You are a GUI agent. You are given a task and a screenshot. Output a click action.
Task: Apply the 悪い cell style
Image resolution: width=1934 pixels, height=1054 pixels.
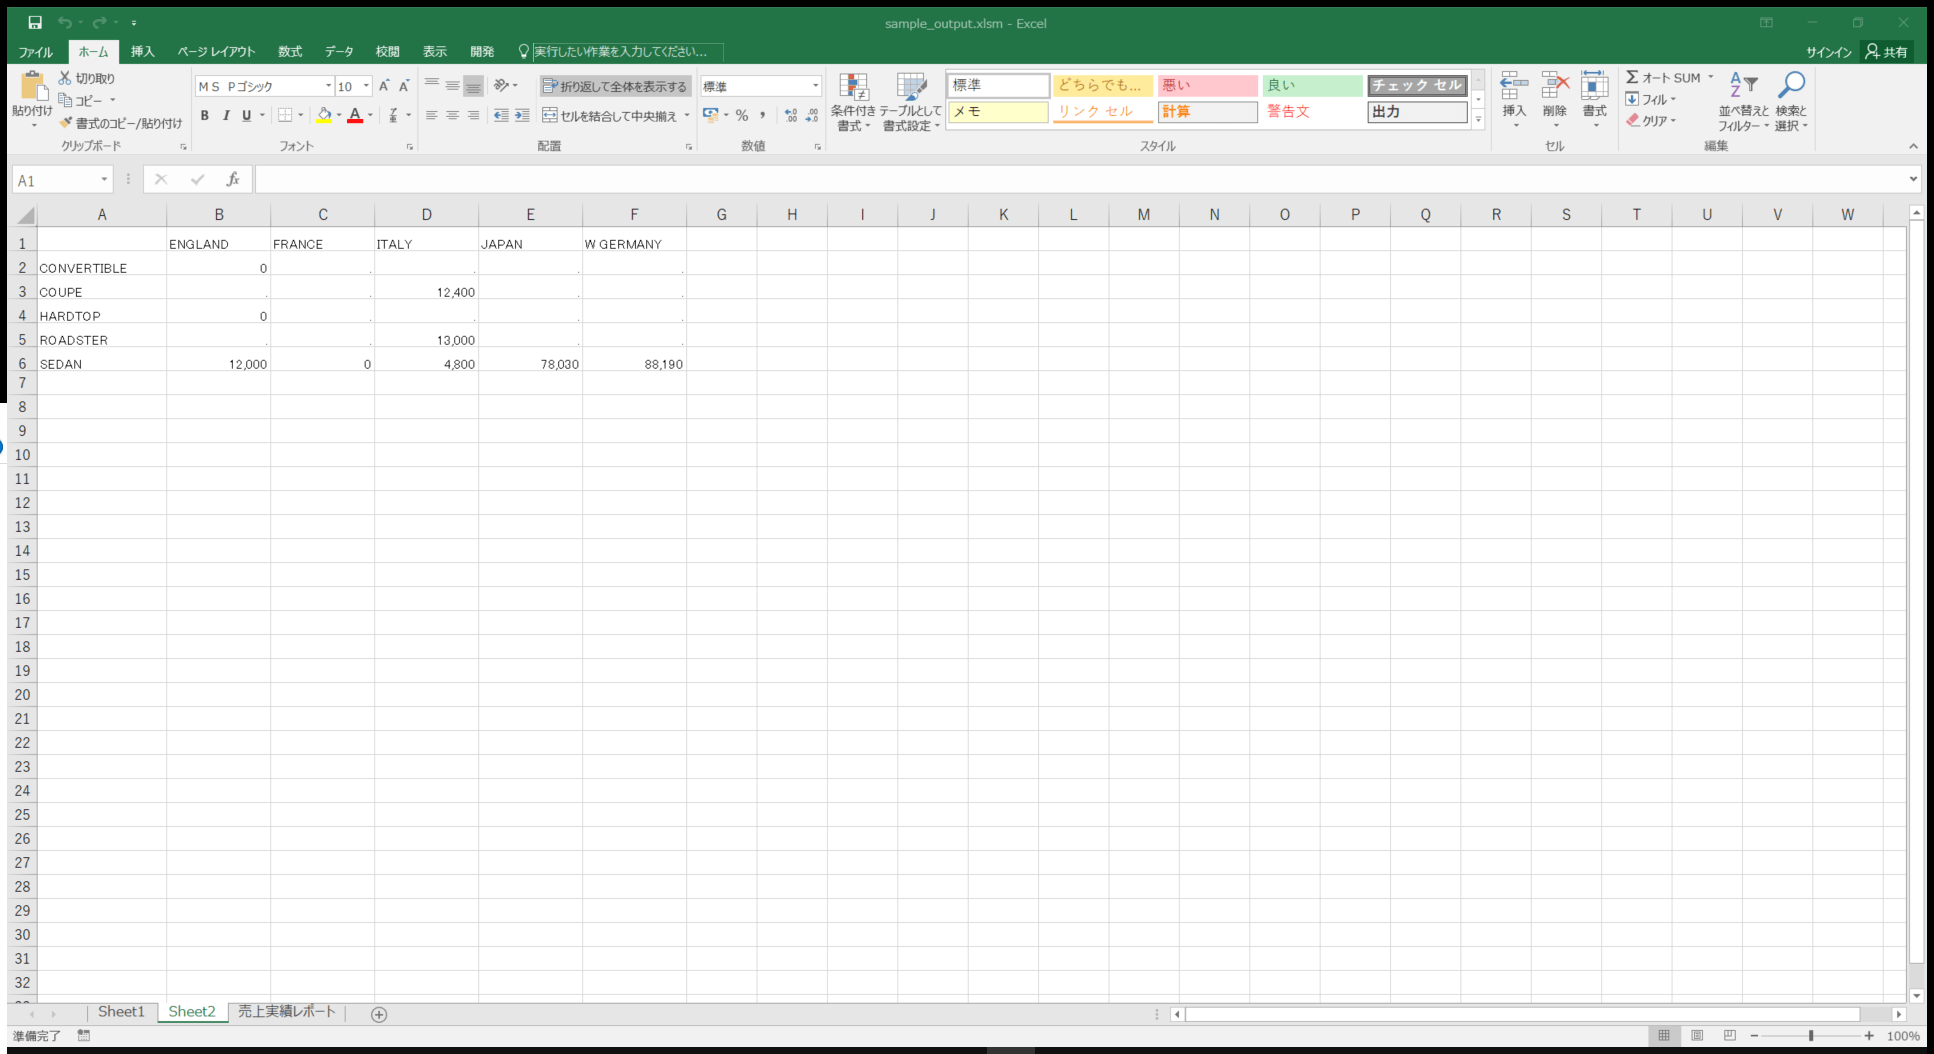pos(1207,86)
